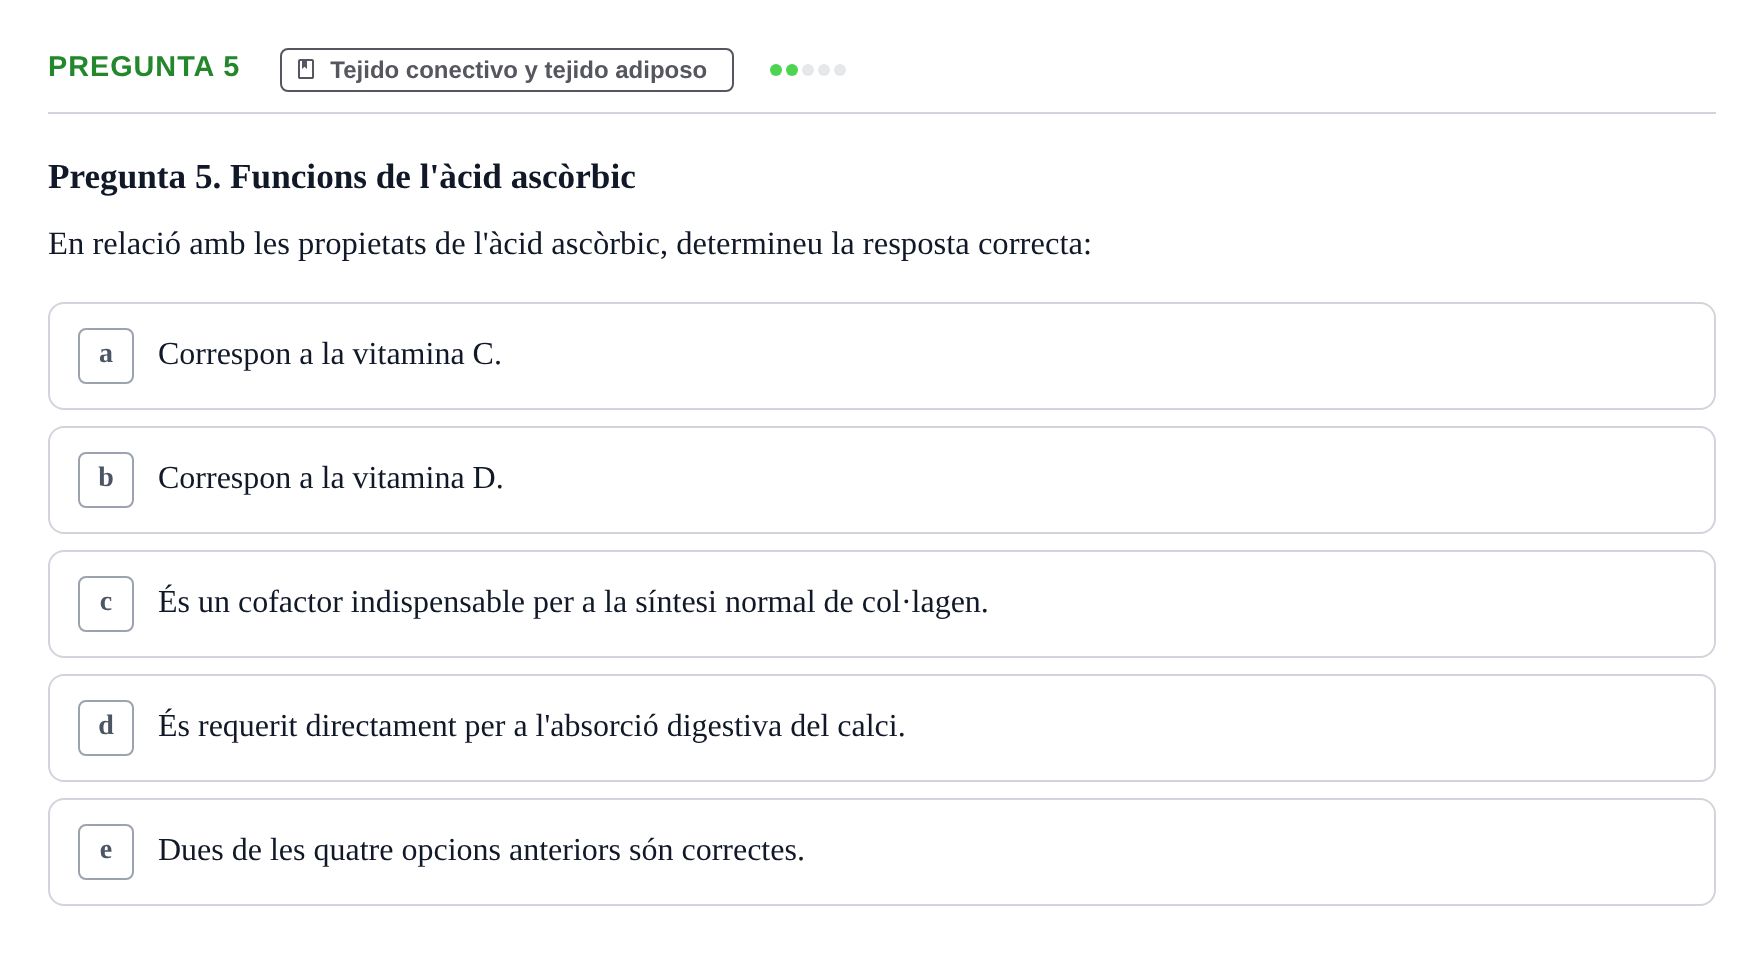The image size is (1764, 954).
Task: Select 'Dues de les quatre opcions' answer
Action: click(x=882, y=852)
